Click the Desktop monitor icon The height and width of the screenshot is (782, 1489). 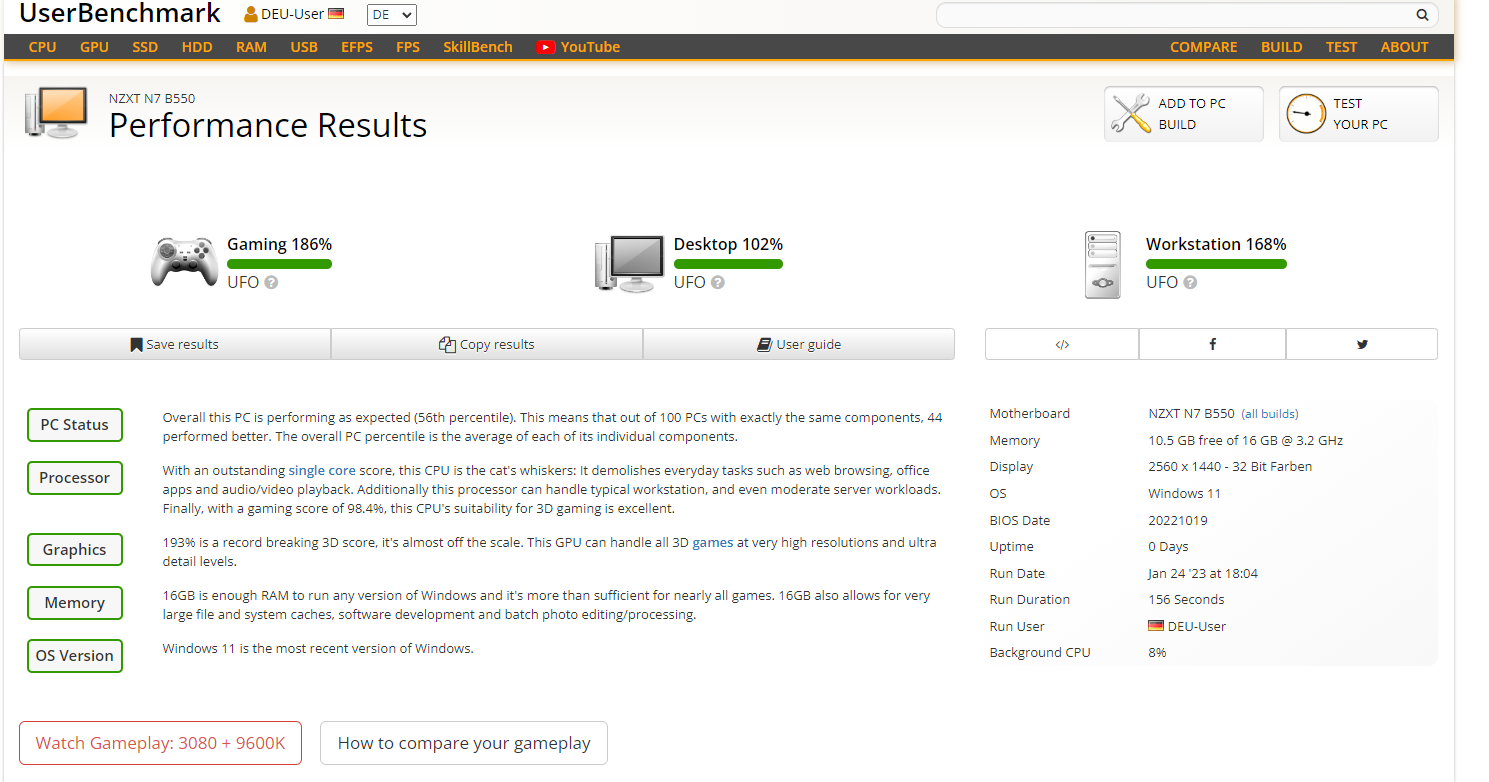(x=629, y=263)
